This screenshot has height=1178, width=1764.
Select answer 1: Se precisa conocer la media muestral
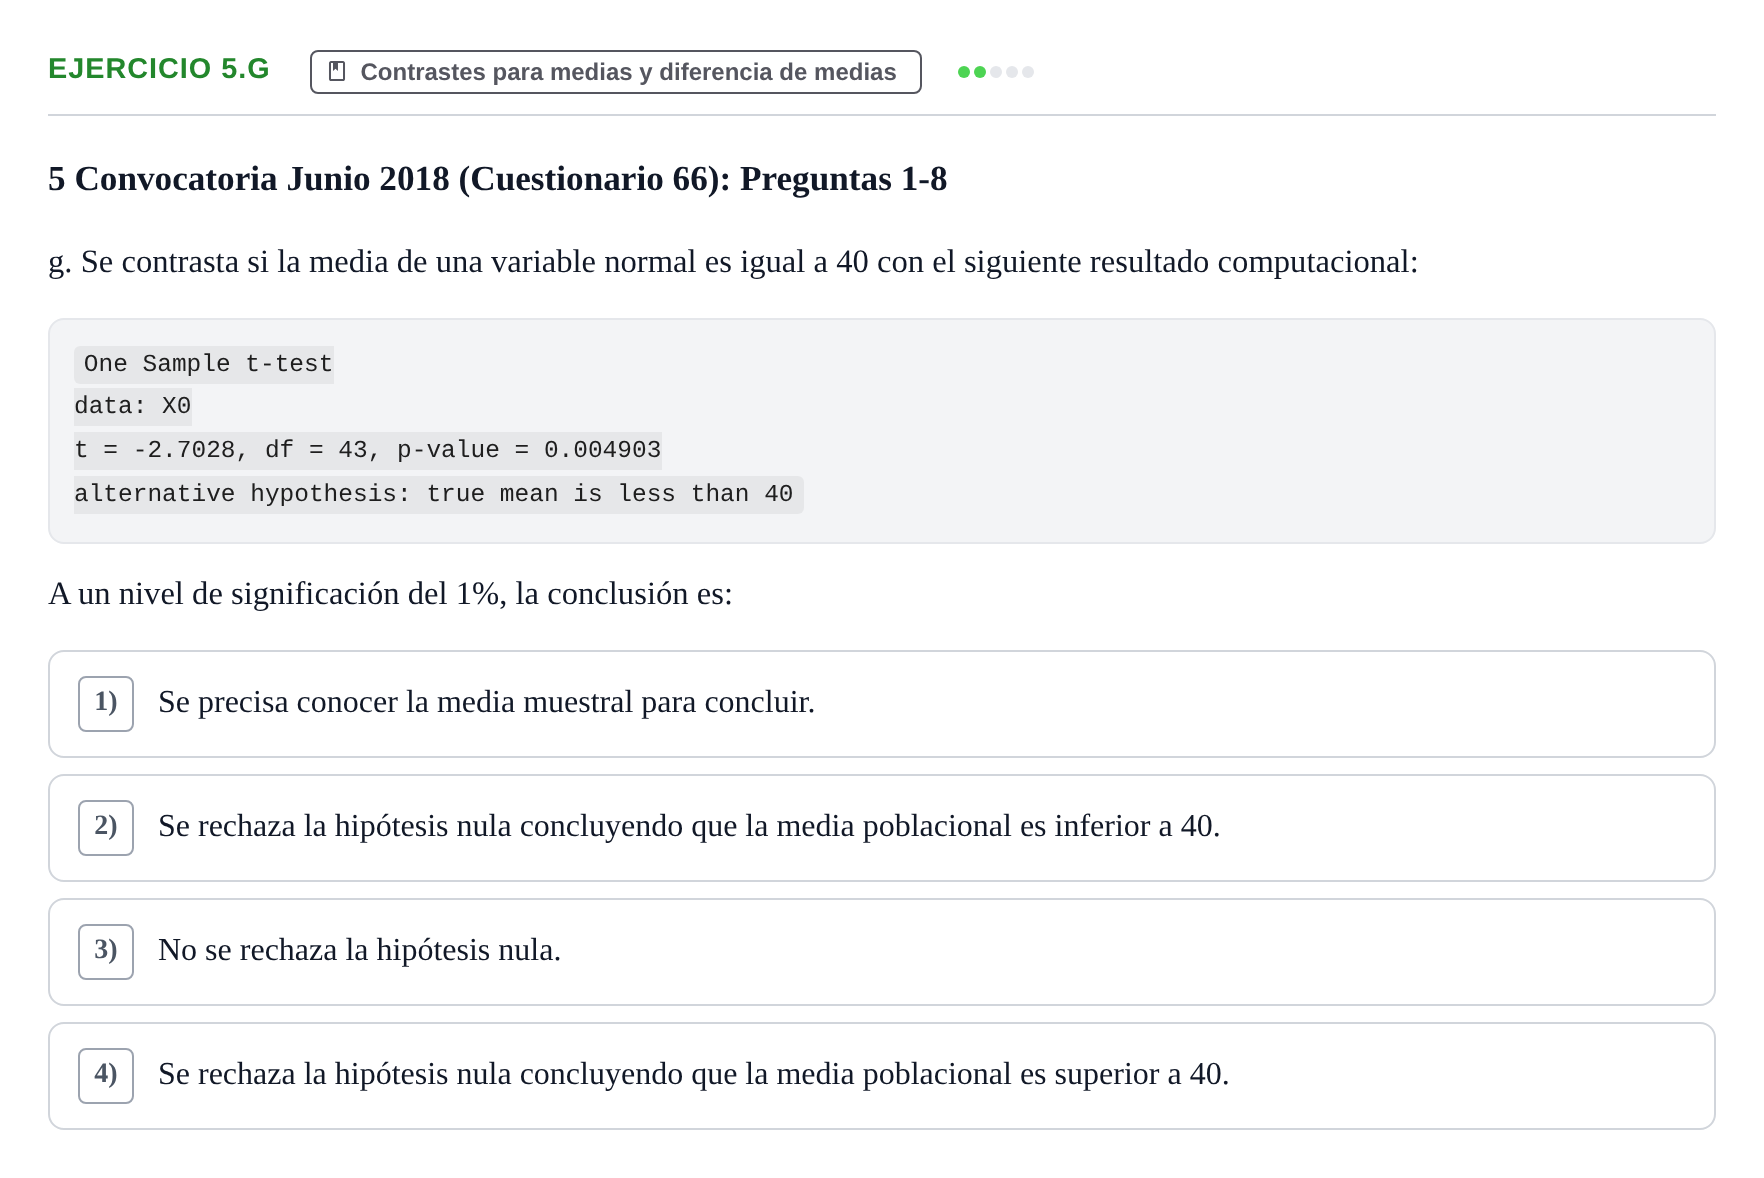[x=881, y=704]
